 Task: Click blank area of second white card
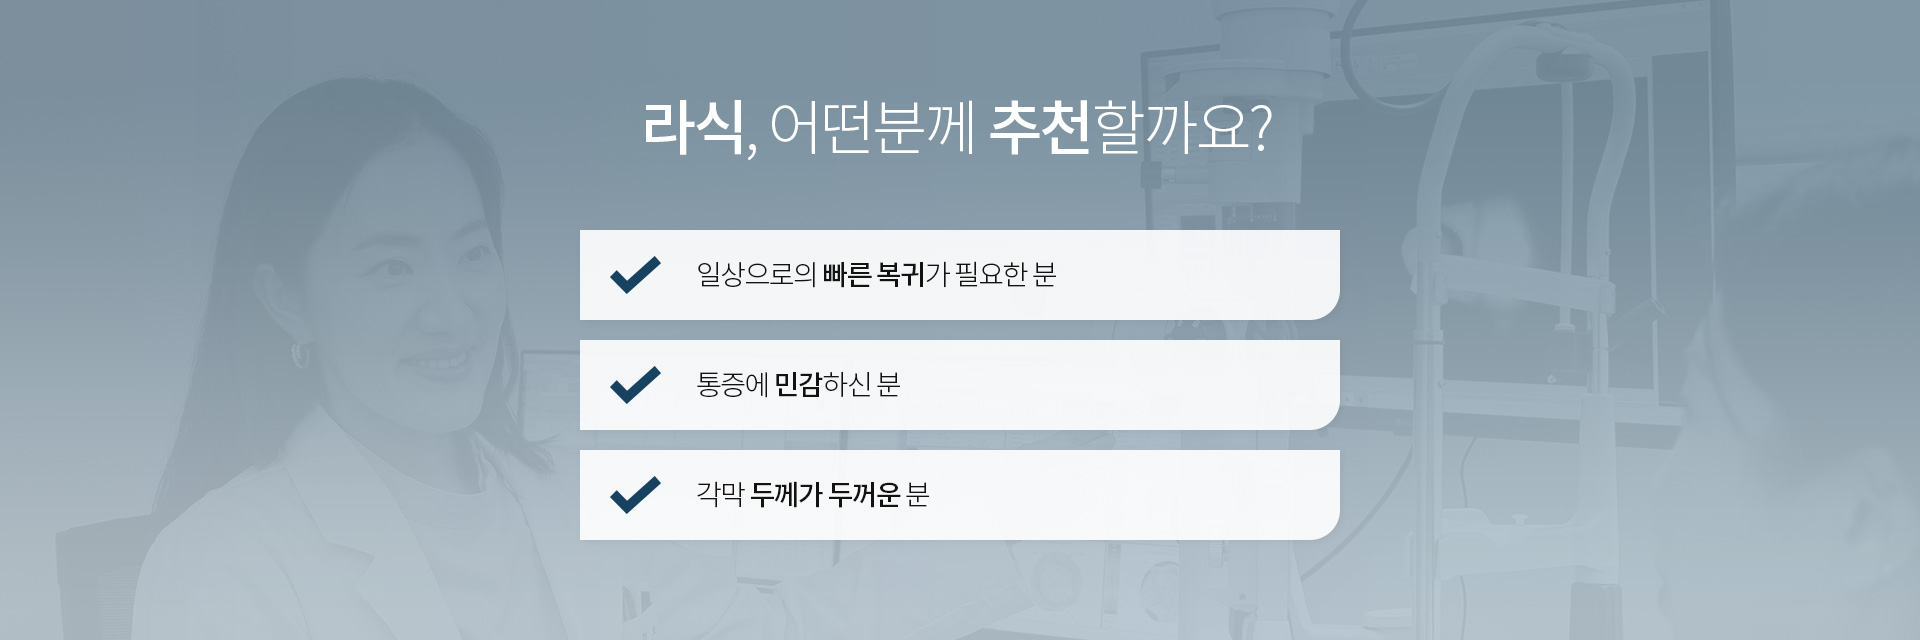coord(1120,385)
